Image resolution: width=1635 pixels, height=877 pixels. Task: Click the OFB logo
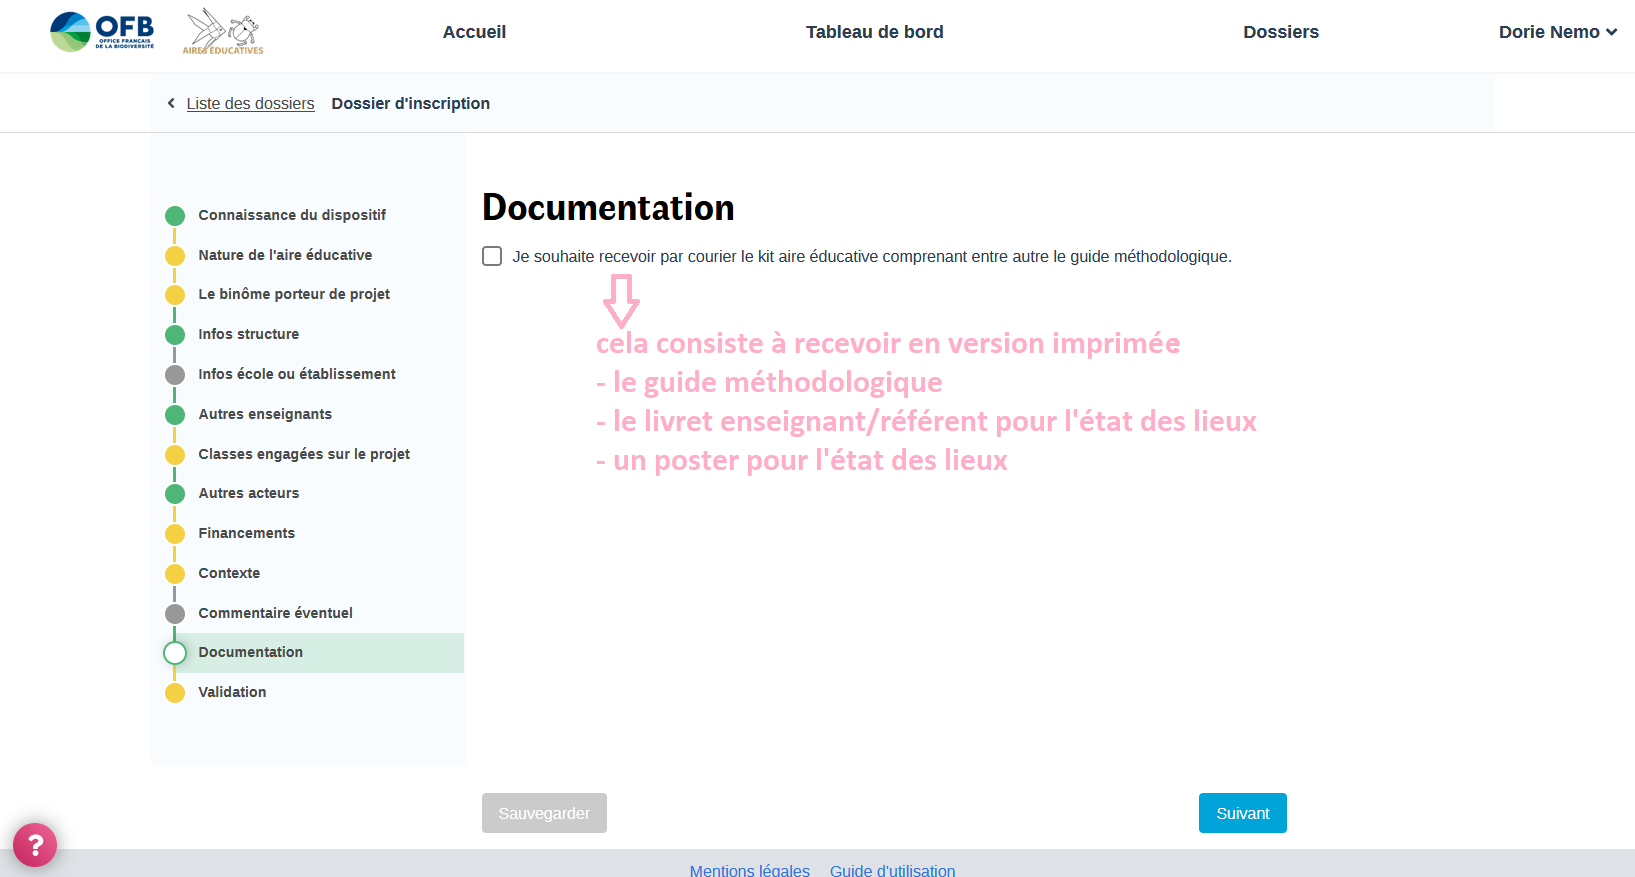click(x=102, y=32)
